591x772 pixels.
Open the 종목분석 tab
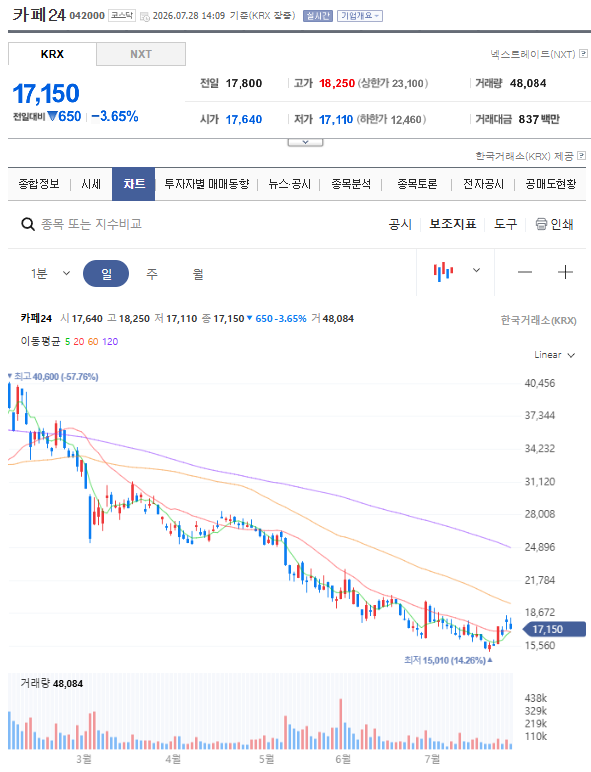(x=351, y=184)
